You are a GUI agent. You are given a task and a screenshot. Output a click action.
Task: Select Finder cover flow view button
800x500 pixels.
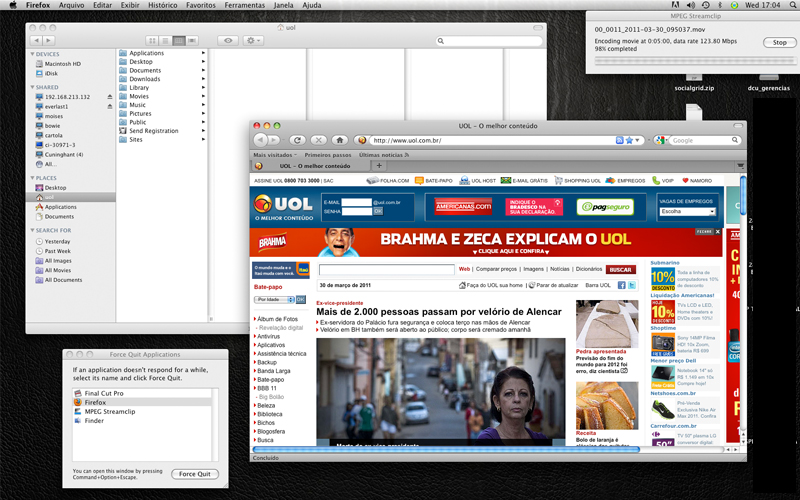(x=192, y=40)
